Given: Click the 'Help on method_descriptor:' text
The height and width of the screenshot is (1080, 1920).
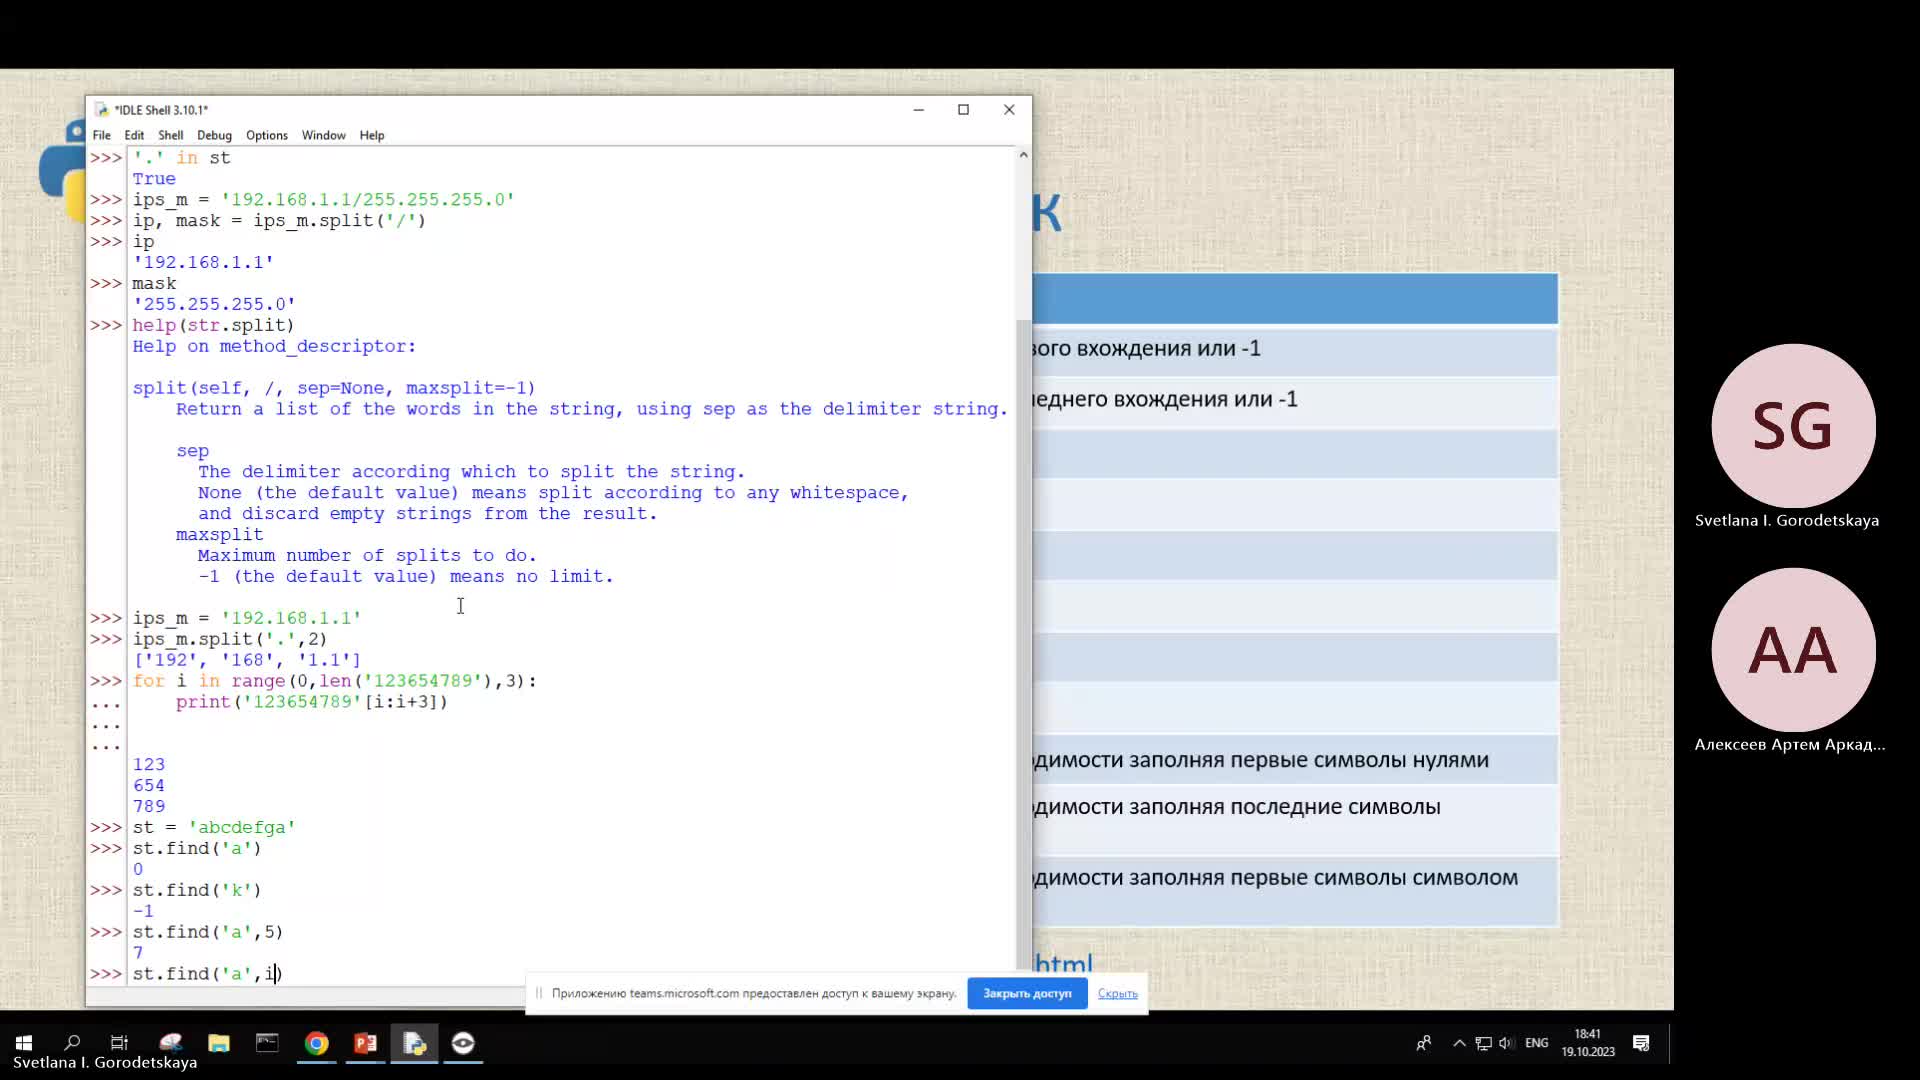Looking at the screenshot, I should (x=274, y=346).
